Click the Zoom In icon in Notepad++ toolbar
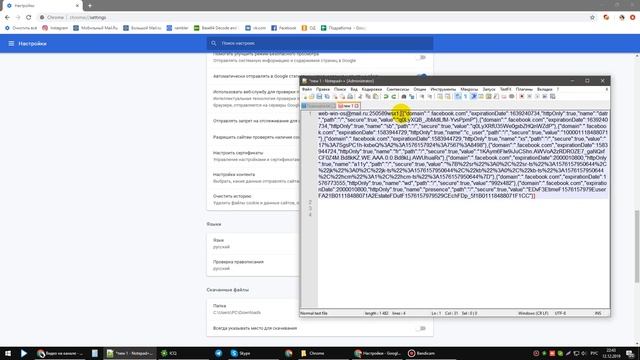This screenshot has width=640, height=360. (x=422, y=96)
